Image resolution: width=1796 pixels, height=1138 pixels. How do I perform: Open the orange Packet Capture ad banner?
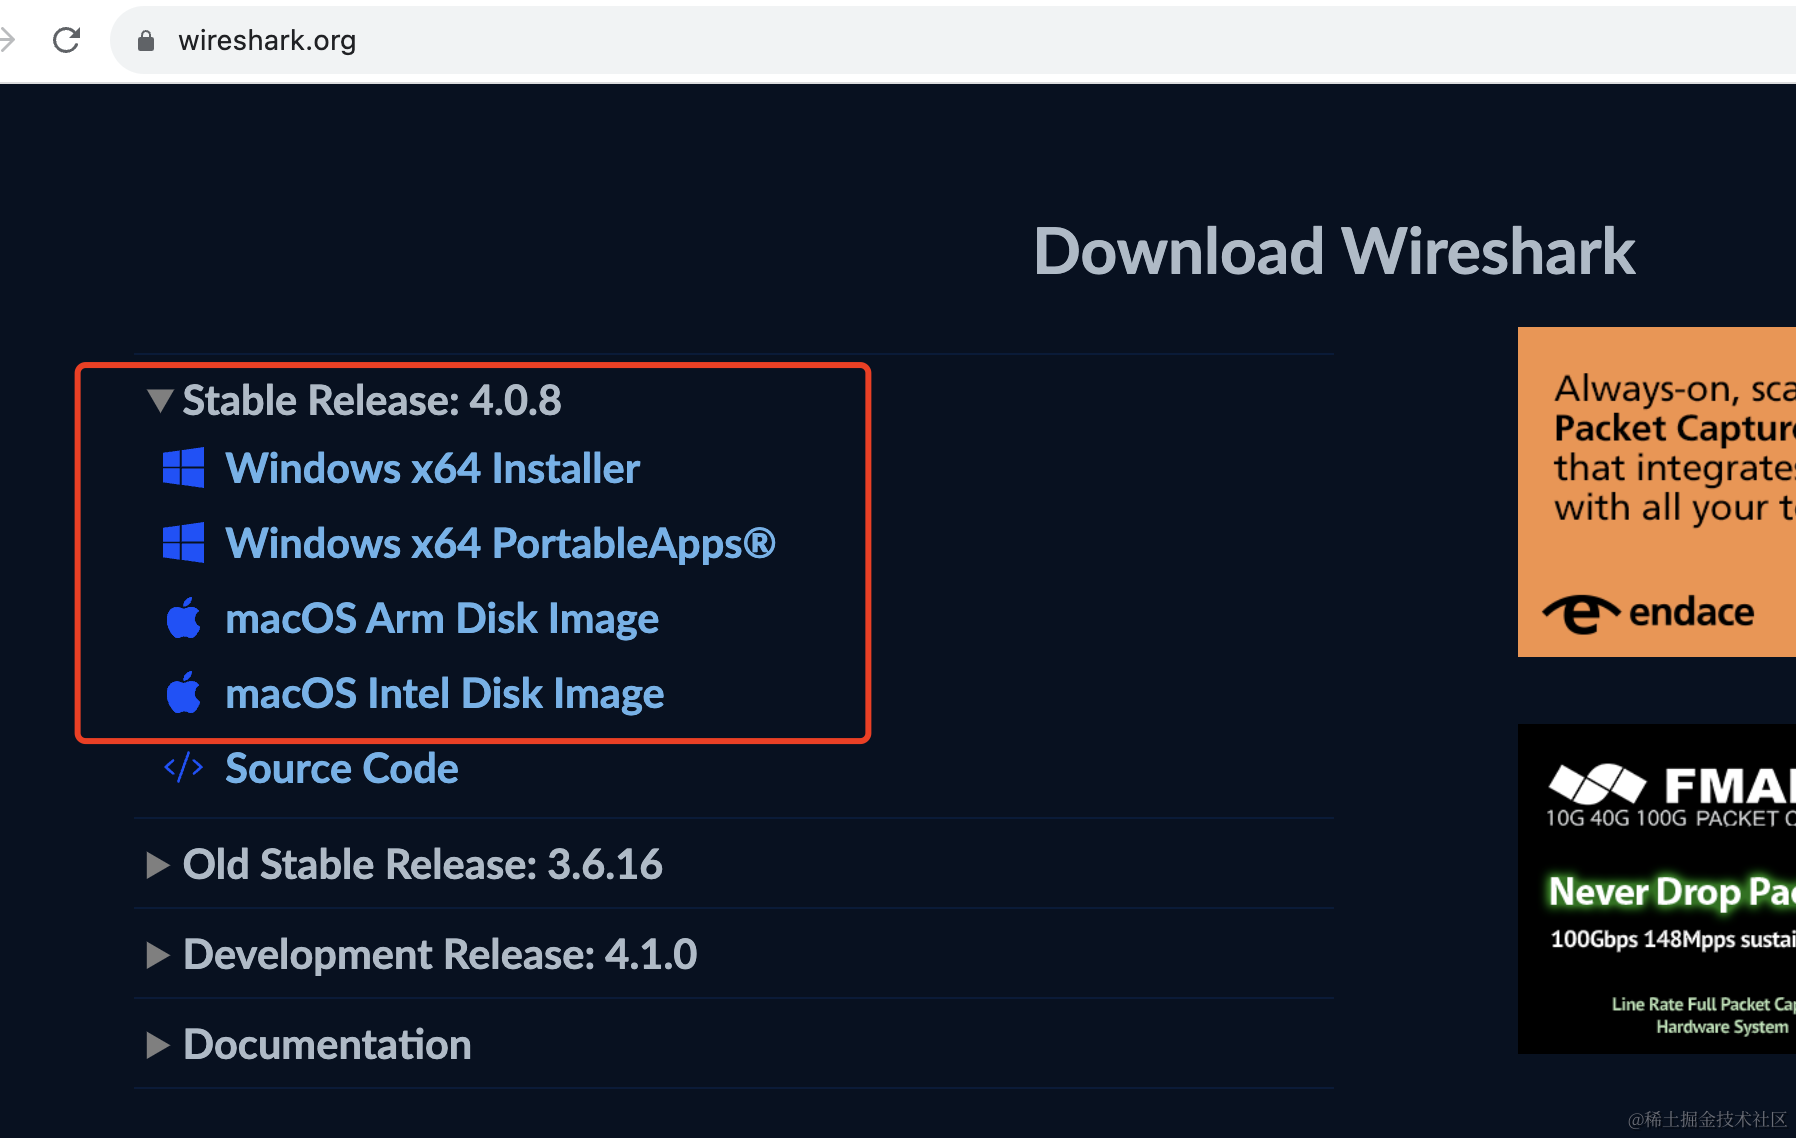(x=1657, y=492)
